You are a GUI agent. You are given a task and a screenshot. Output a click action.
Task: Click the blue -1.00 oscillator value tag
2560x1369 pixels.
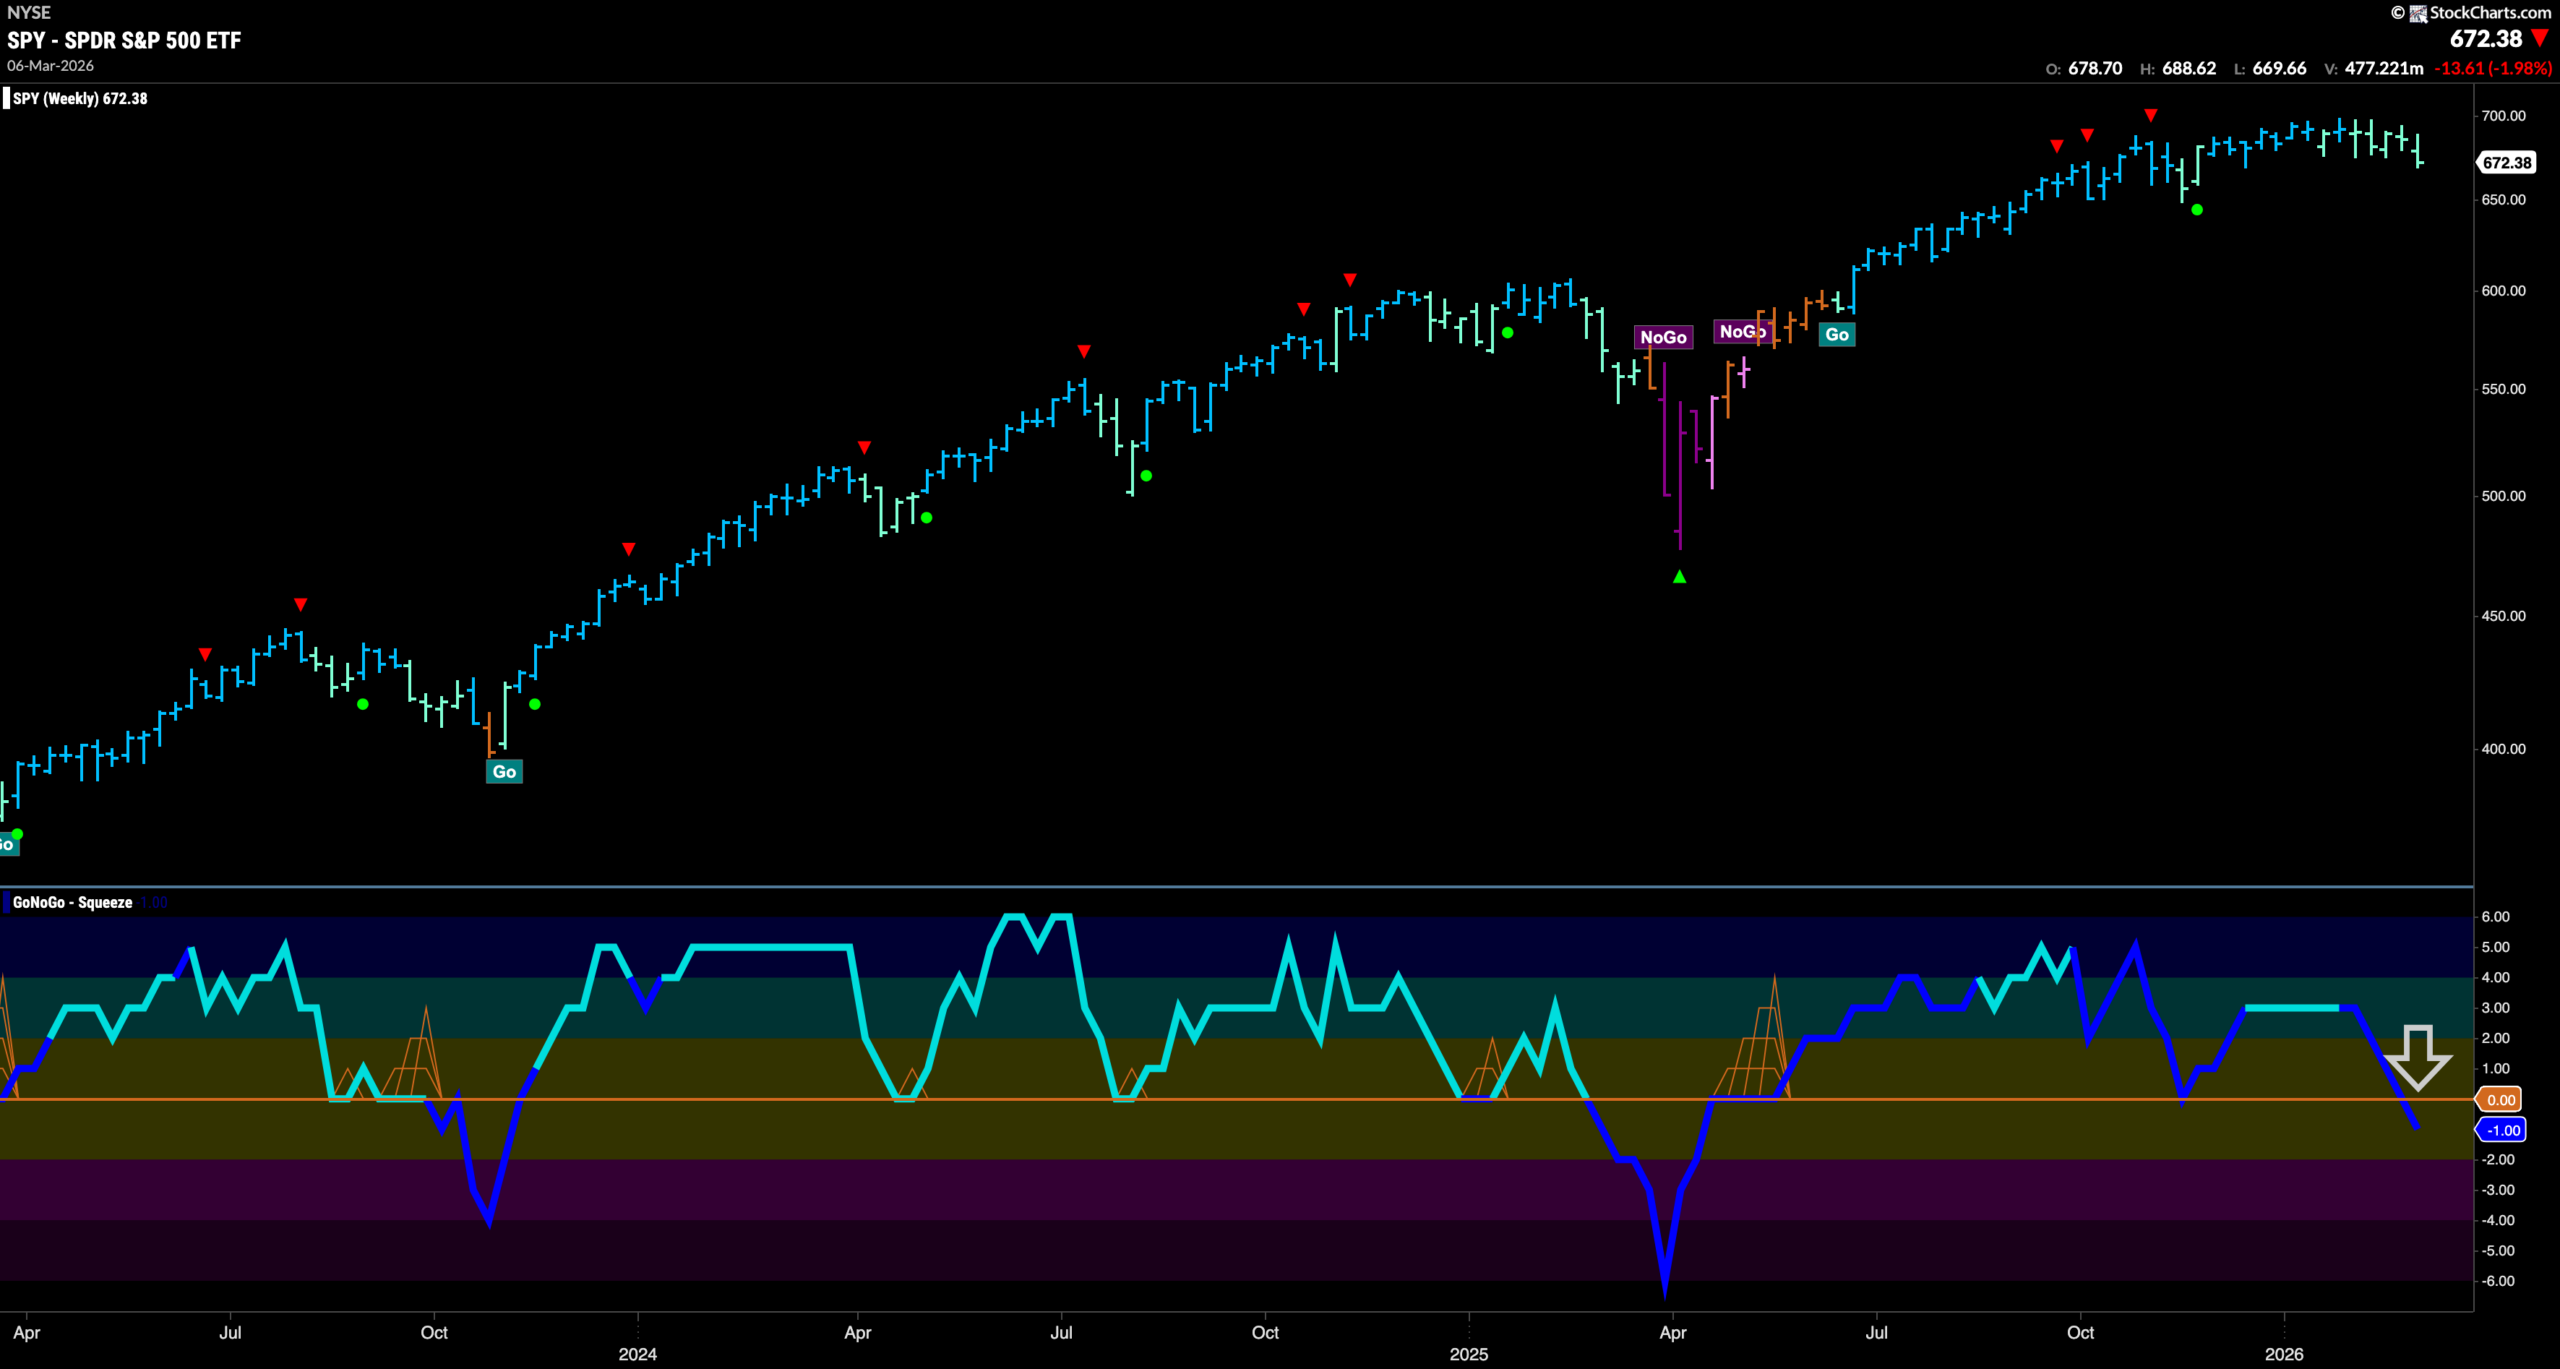[x=2502, y=1130]
